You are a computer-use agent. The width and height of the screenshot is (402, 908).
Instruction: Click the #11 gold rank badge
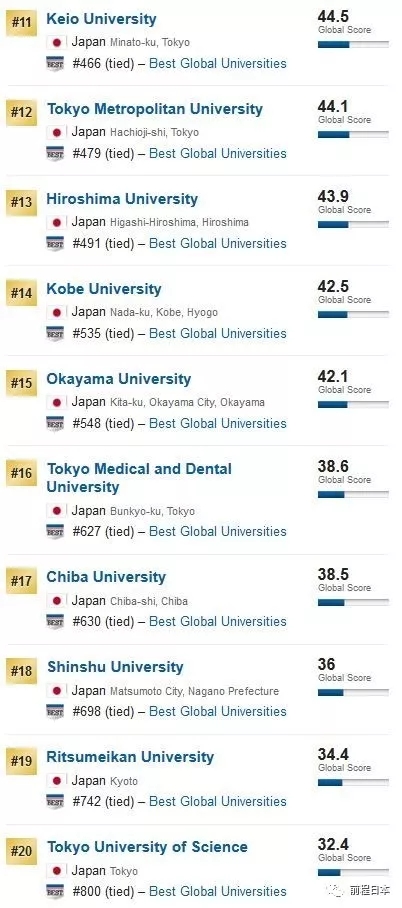[x=21, y=25]
